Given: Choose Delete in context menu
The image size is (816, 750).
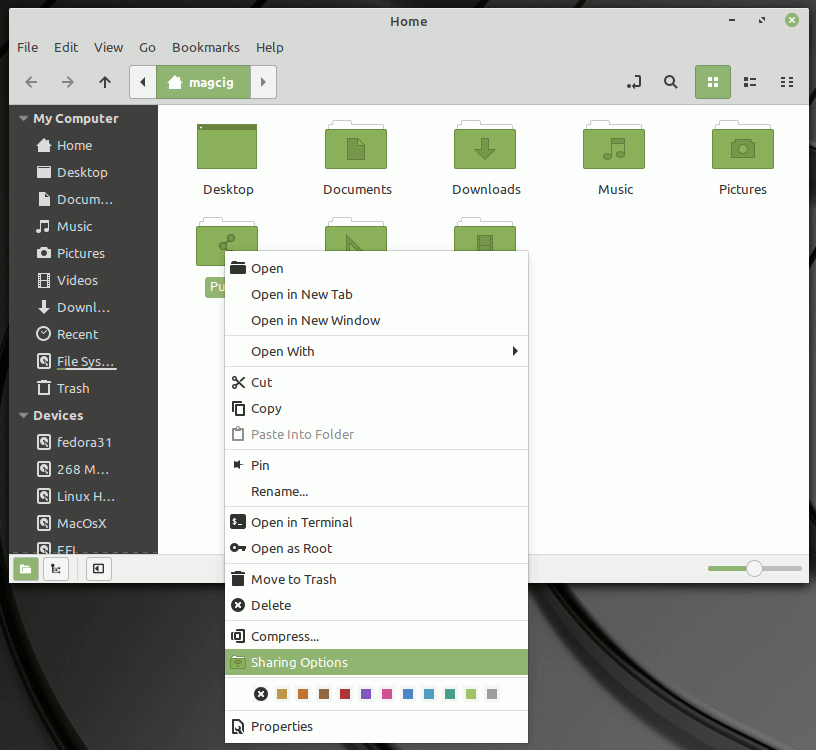Looking at the screenshot, I should point(376,605).
